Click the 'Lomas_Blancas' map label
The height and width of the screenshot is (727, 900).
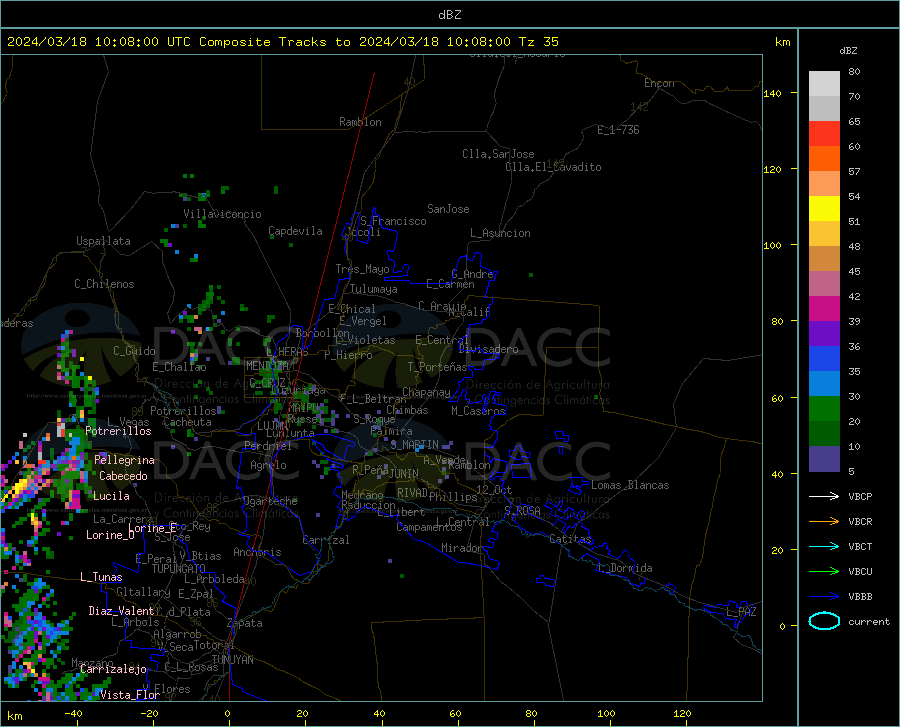coord(630,485)
